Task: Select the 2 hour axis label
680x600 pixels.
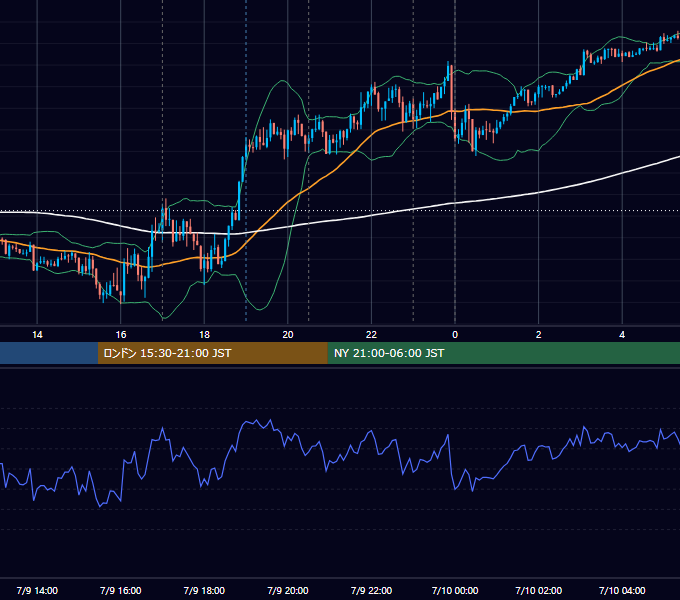Action: [539, 335]
